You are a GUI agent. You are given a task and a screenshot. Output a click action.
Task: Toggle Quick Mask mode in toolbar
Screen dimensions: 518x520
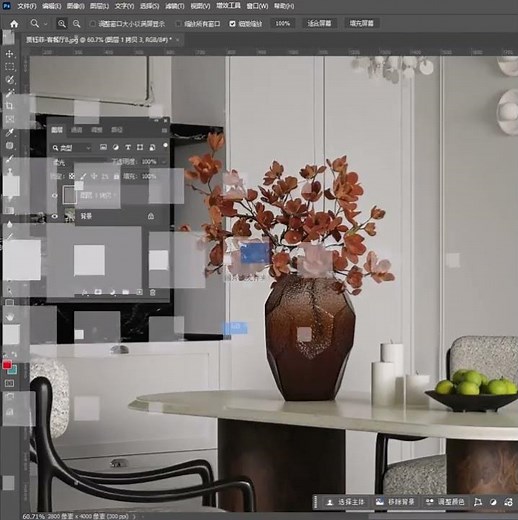(10, 383)
